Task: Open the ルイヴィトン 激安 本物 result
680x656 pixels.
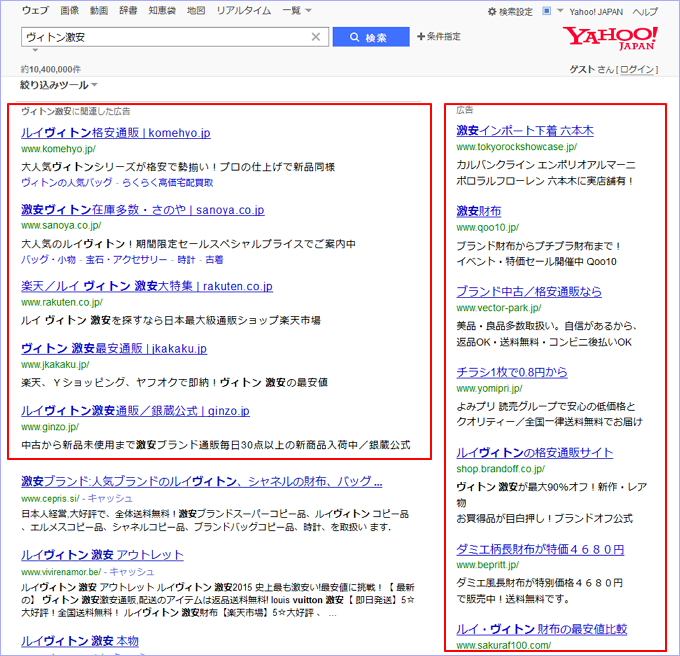Action: pyautogui.click(x=80, y=641)
